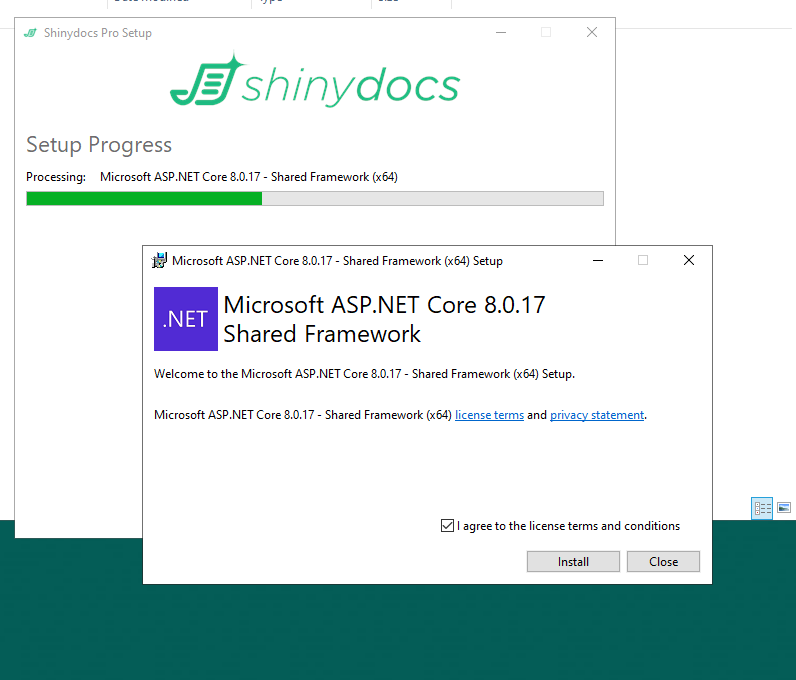The image size is (796, 680).
Task: Minimize the ASP.NET Core Setup dialog
Action: 597,261
